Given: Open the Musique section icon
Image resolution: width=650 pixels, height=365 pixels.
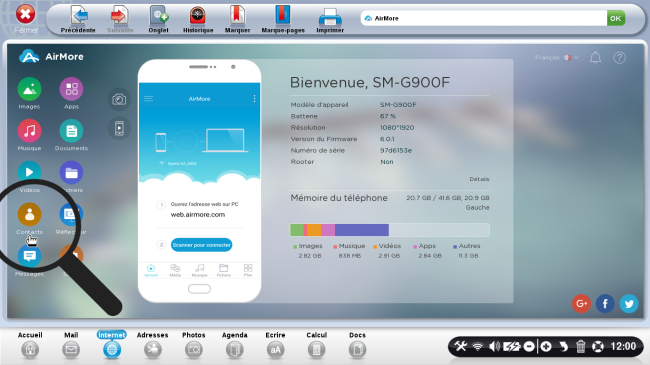Looking at the screenshot, I should (29, 131).
